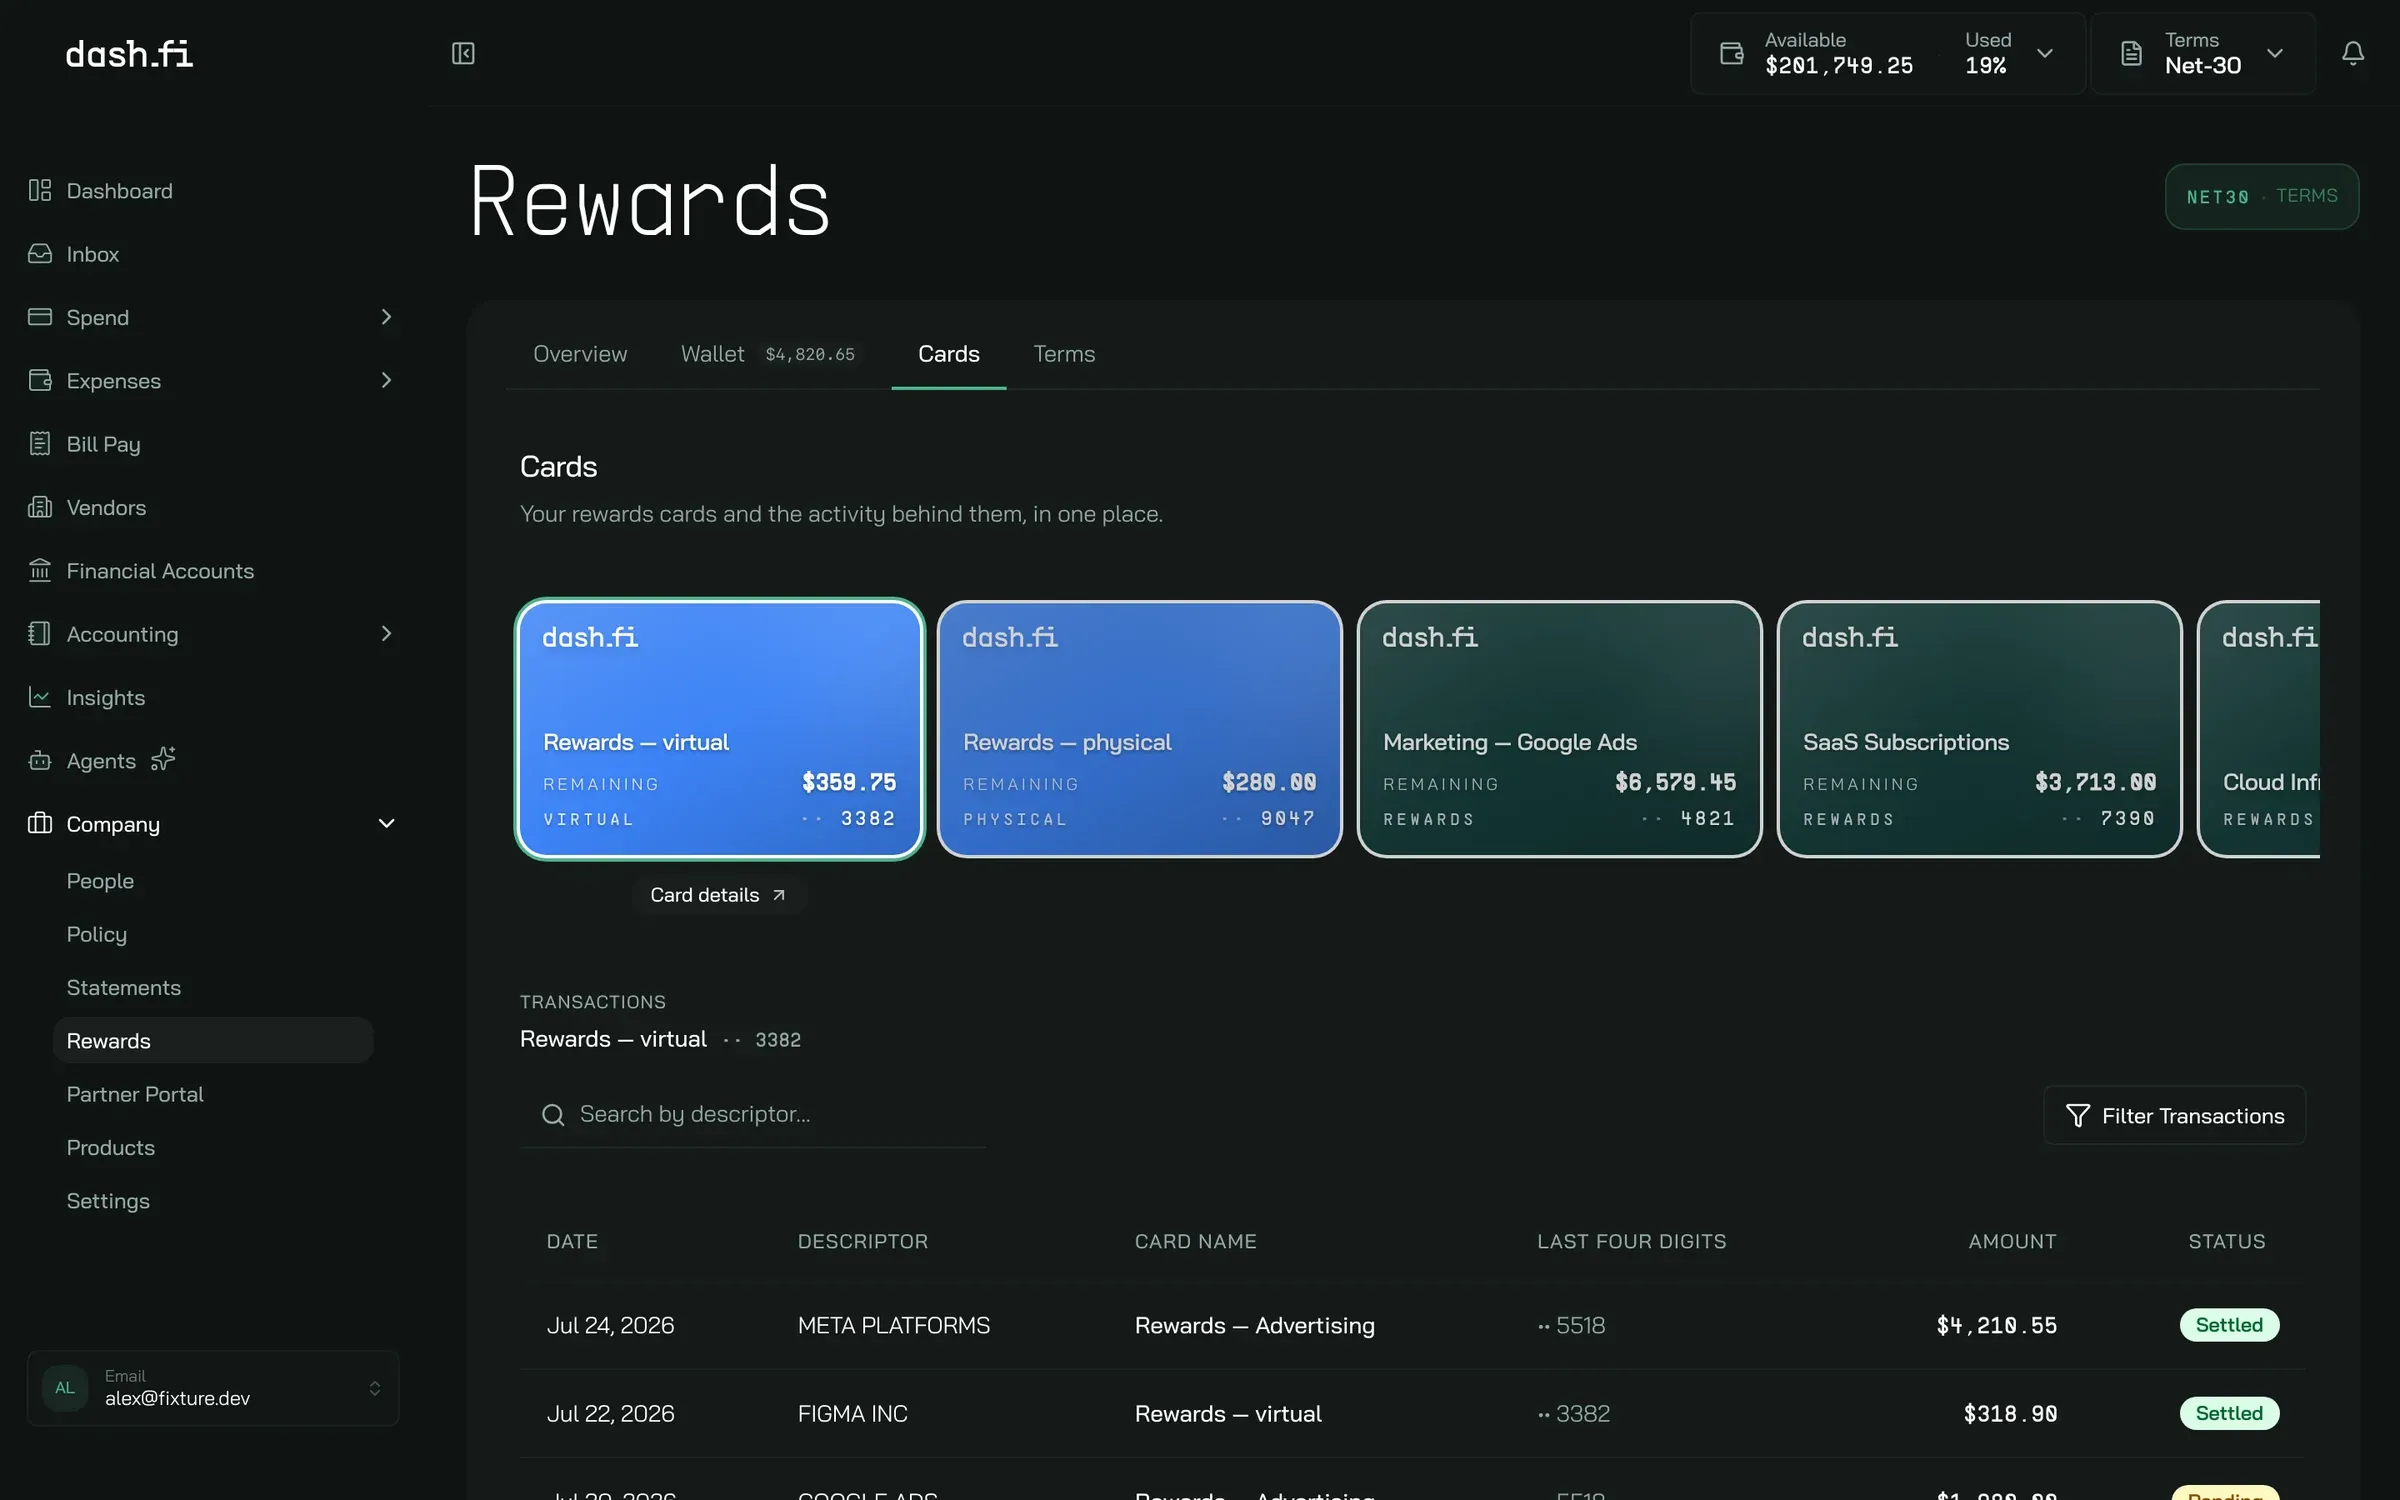Click the Search by descriptor field
This screenshot has width=2400, height=1500.
(x=753, y=1114)
